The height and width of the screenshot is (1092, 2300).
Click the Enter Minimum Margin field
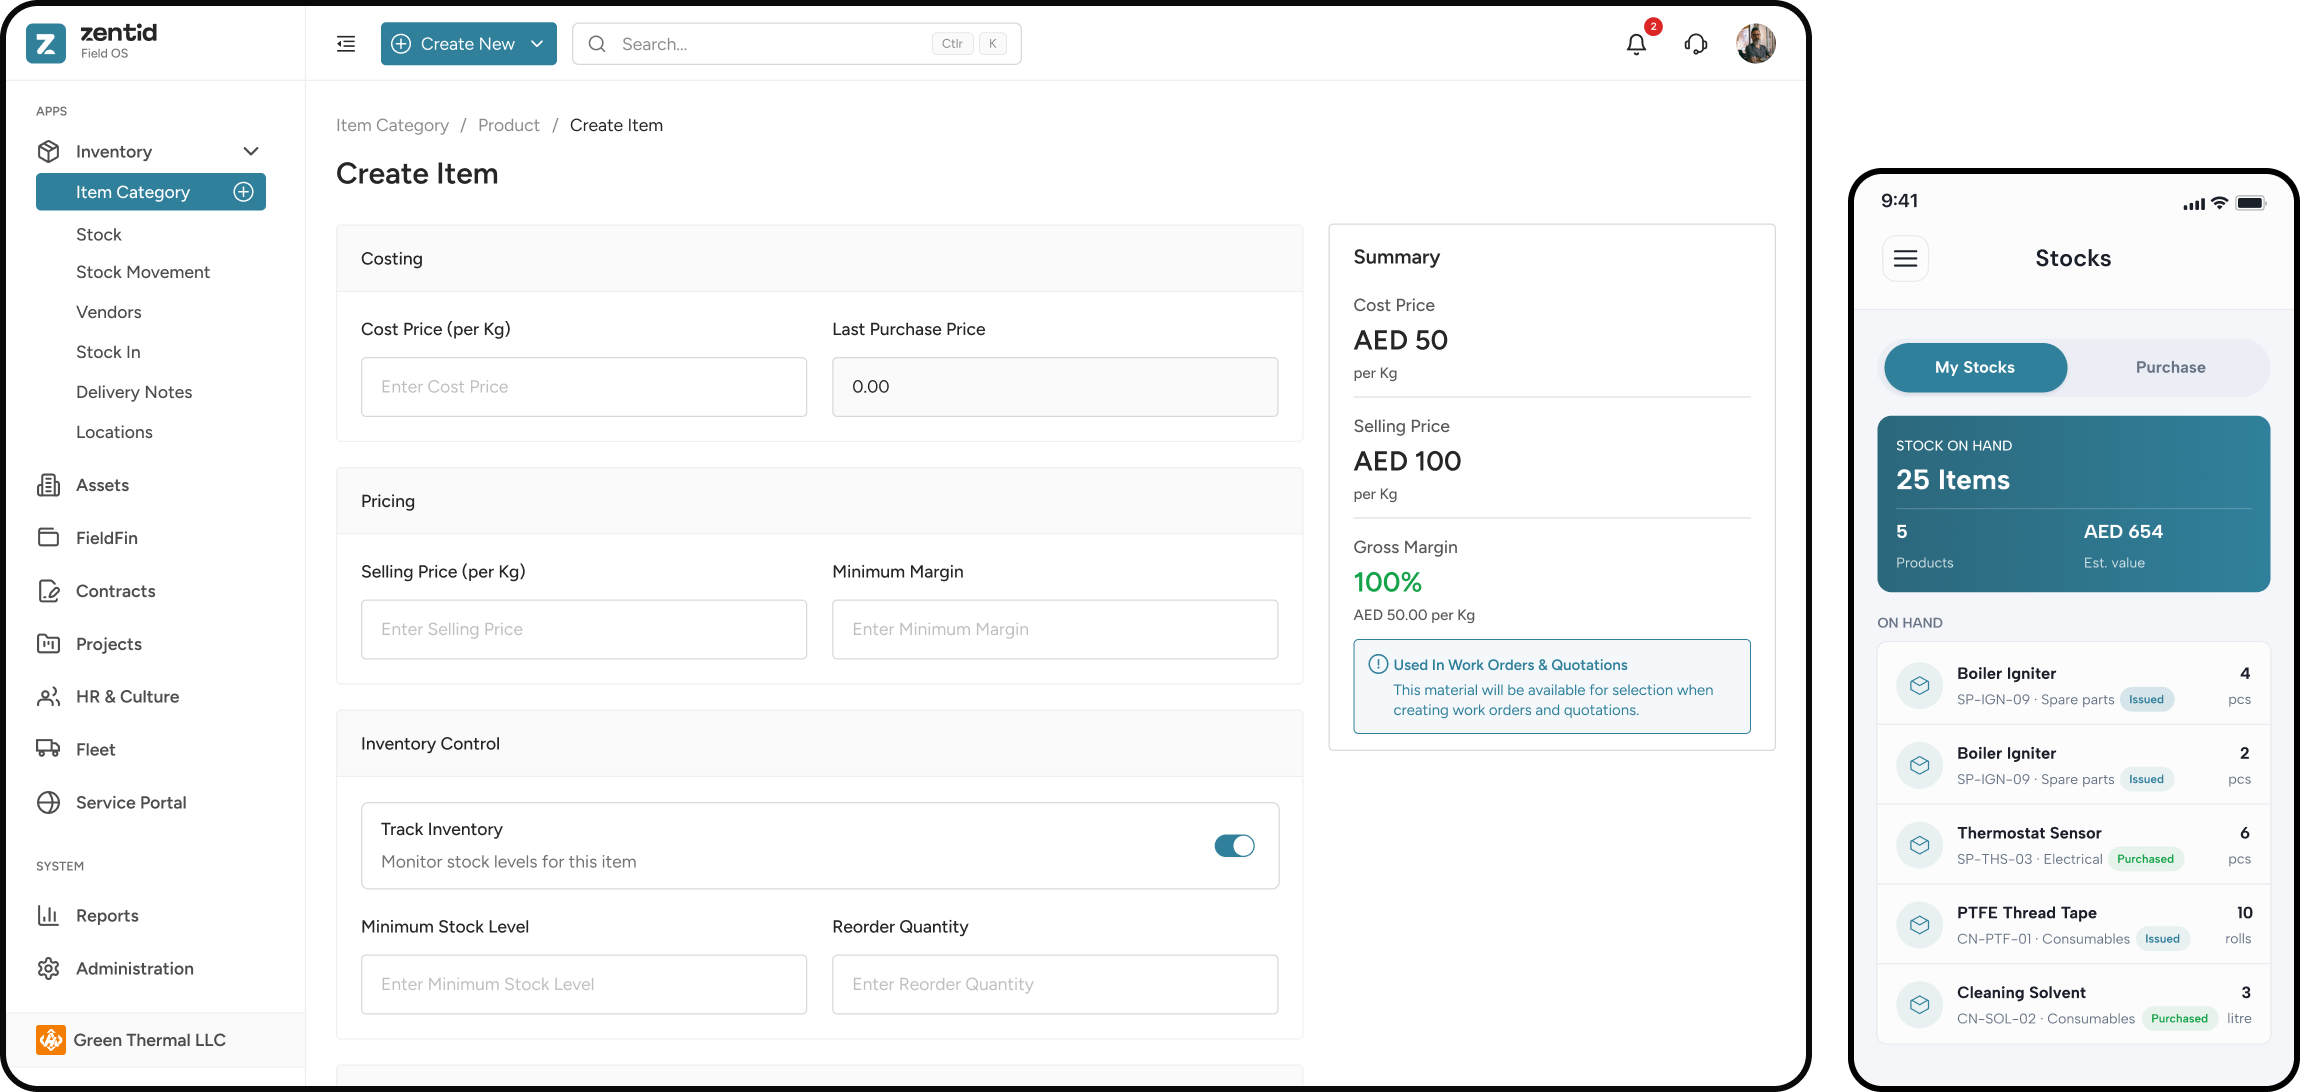1055,630
